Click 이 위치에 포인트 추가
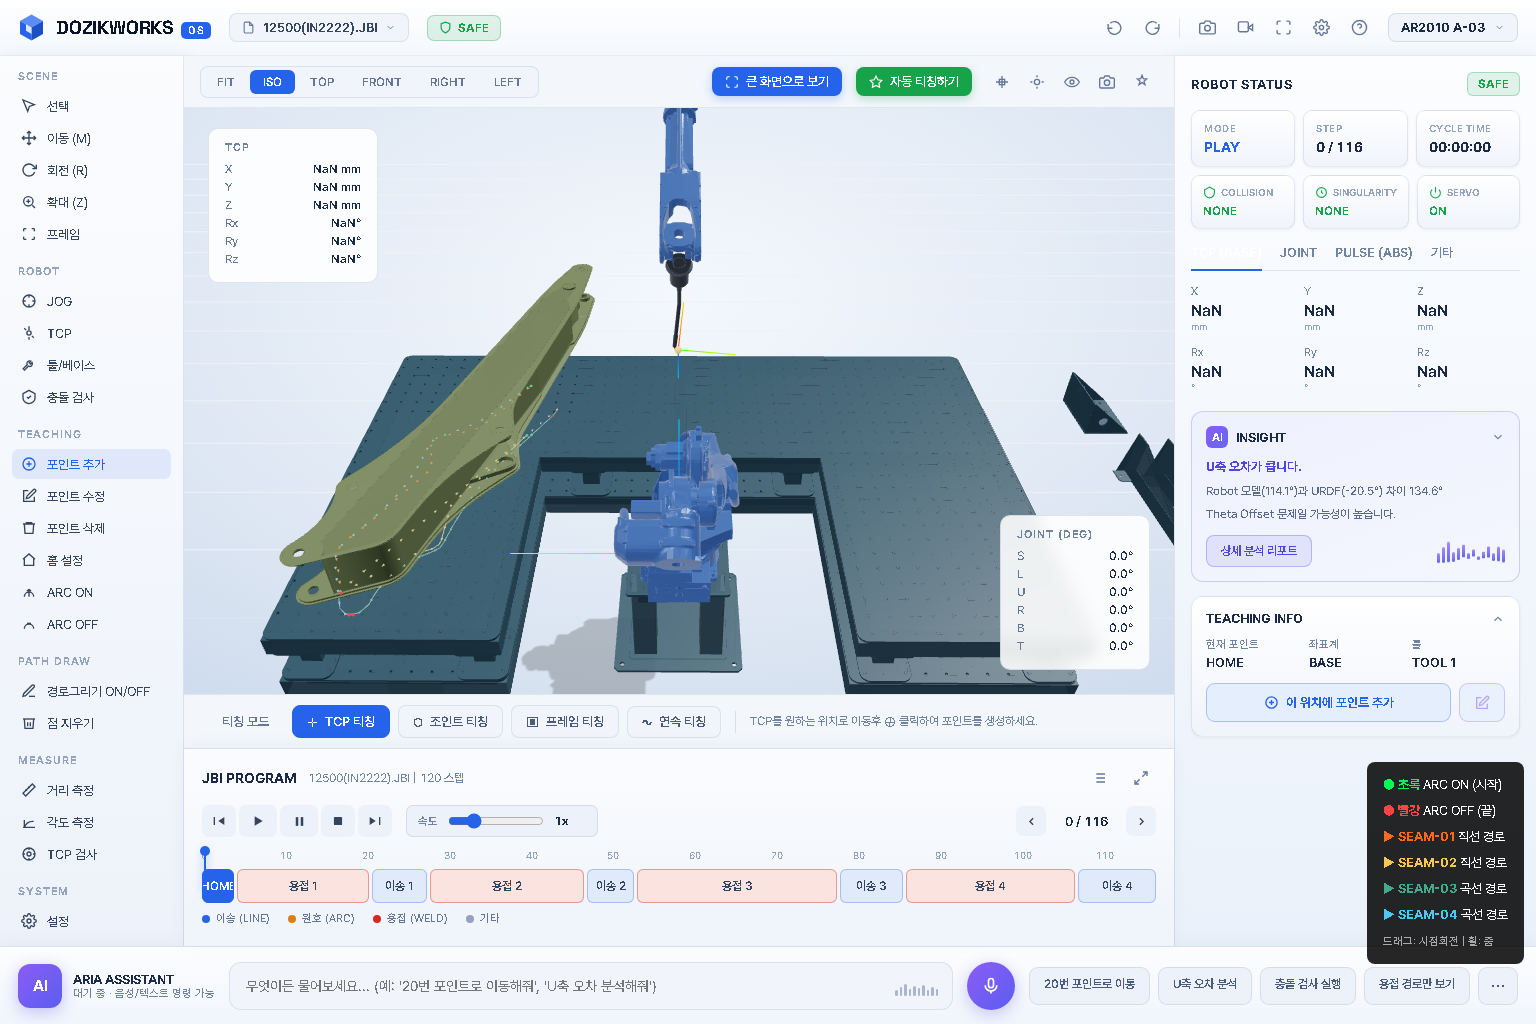The height and width of the screenshot is (1024, 1536). [1328, 702]
